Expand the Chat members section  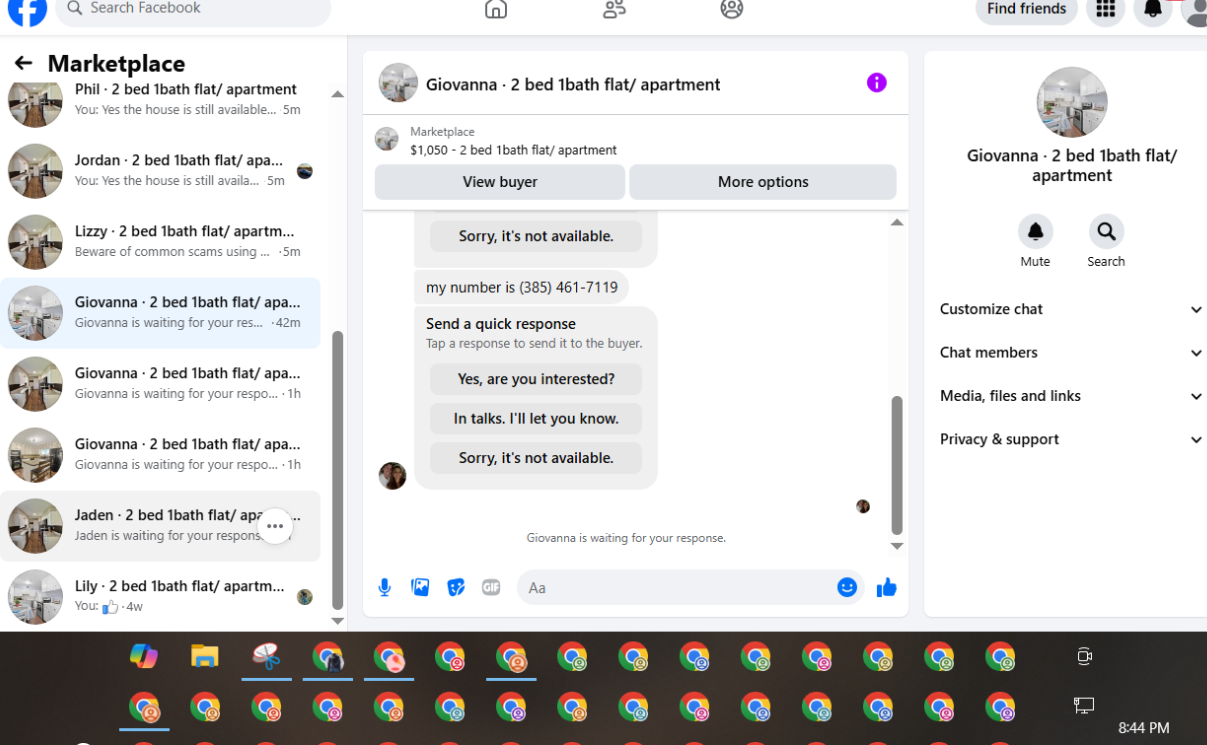1072,352
